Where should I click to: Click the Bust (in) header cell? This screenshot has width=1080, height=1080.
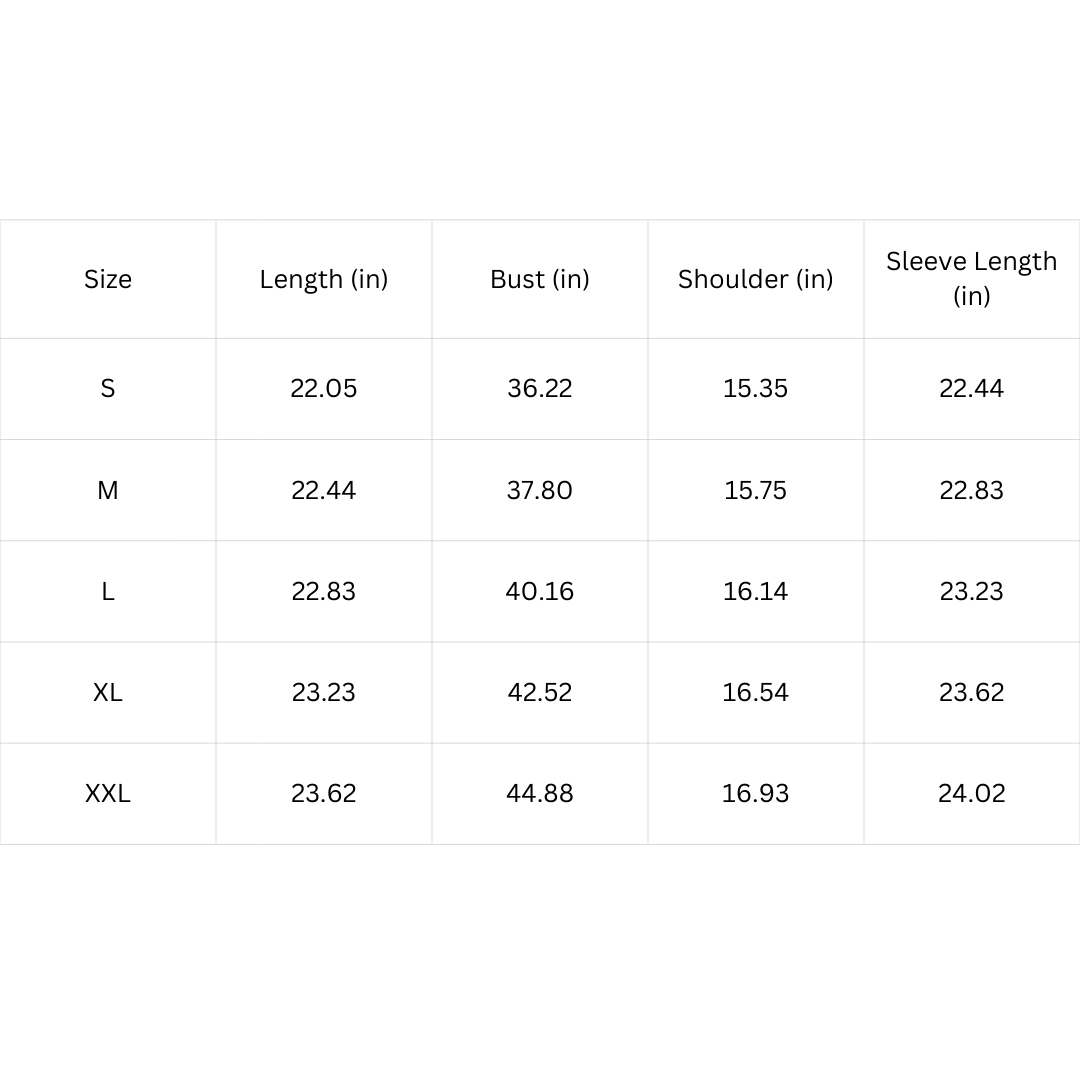pyautogui.click(x=540, y=279)
